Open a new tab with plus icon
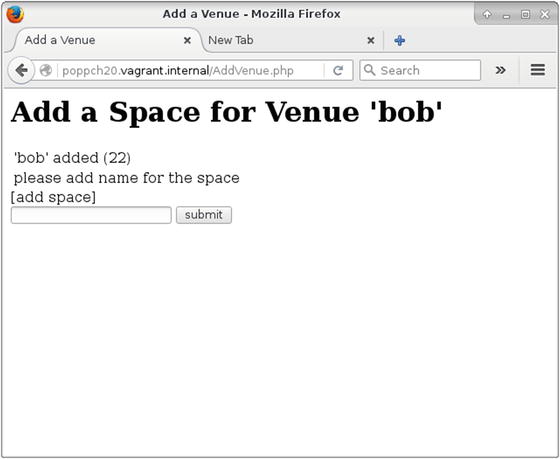 399,40
